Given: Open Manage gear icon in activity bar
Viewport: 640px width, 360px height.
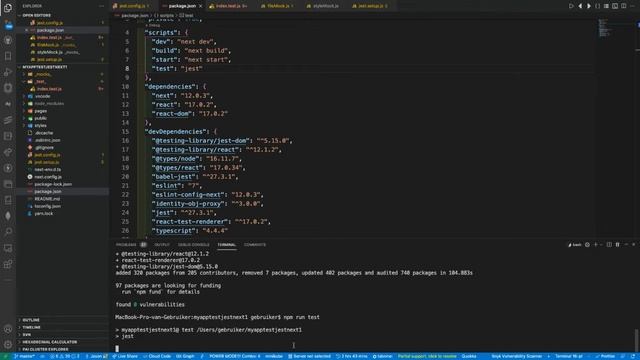Looking at the screenshot, I should 8,344.
